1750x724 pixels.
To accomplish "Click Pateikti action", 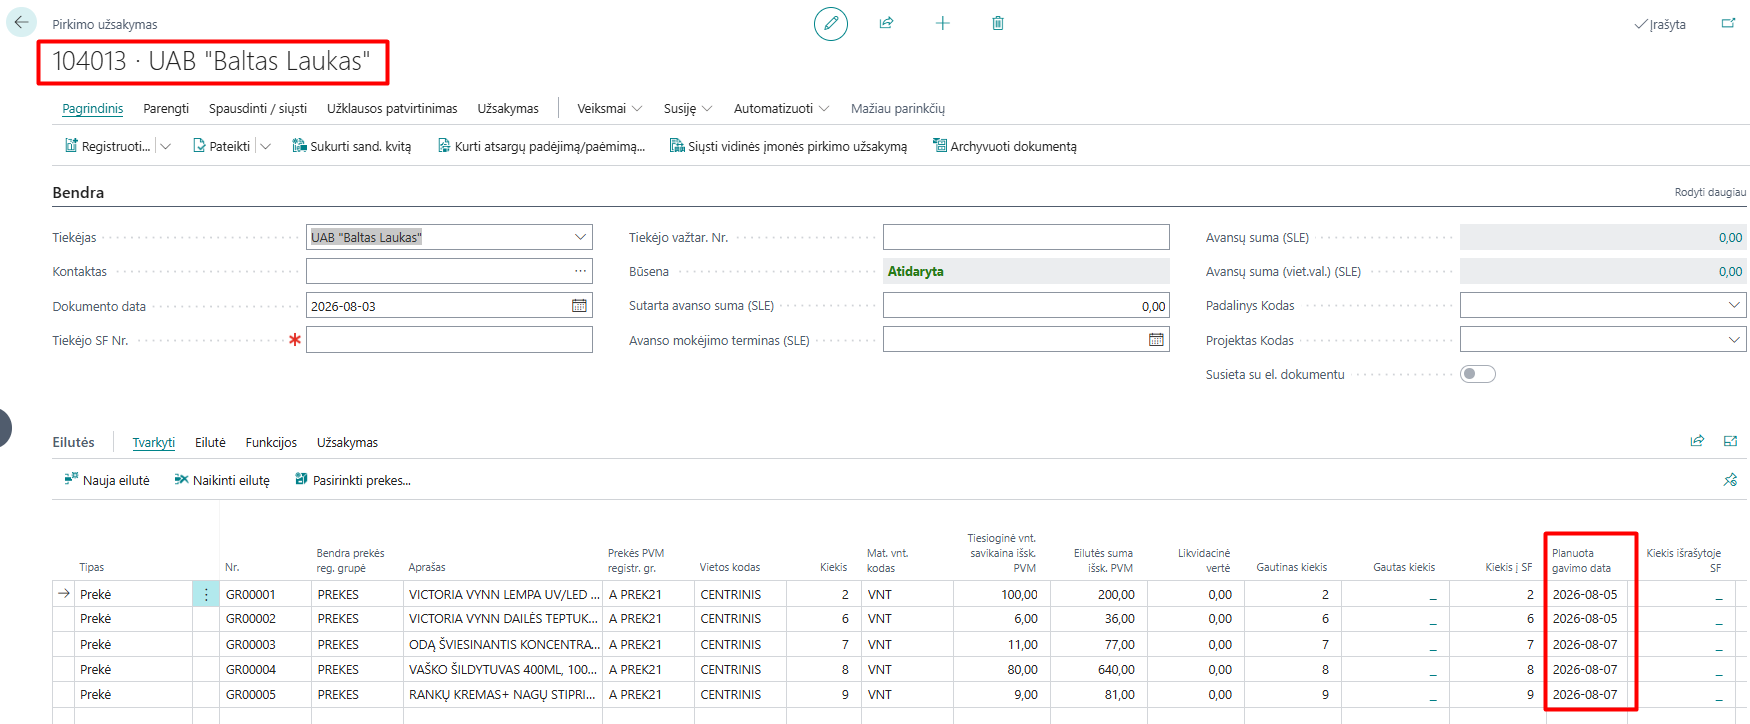I will (x=222, y=146).
